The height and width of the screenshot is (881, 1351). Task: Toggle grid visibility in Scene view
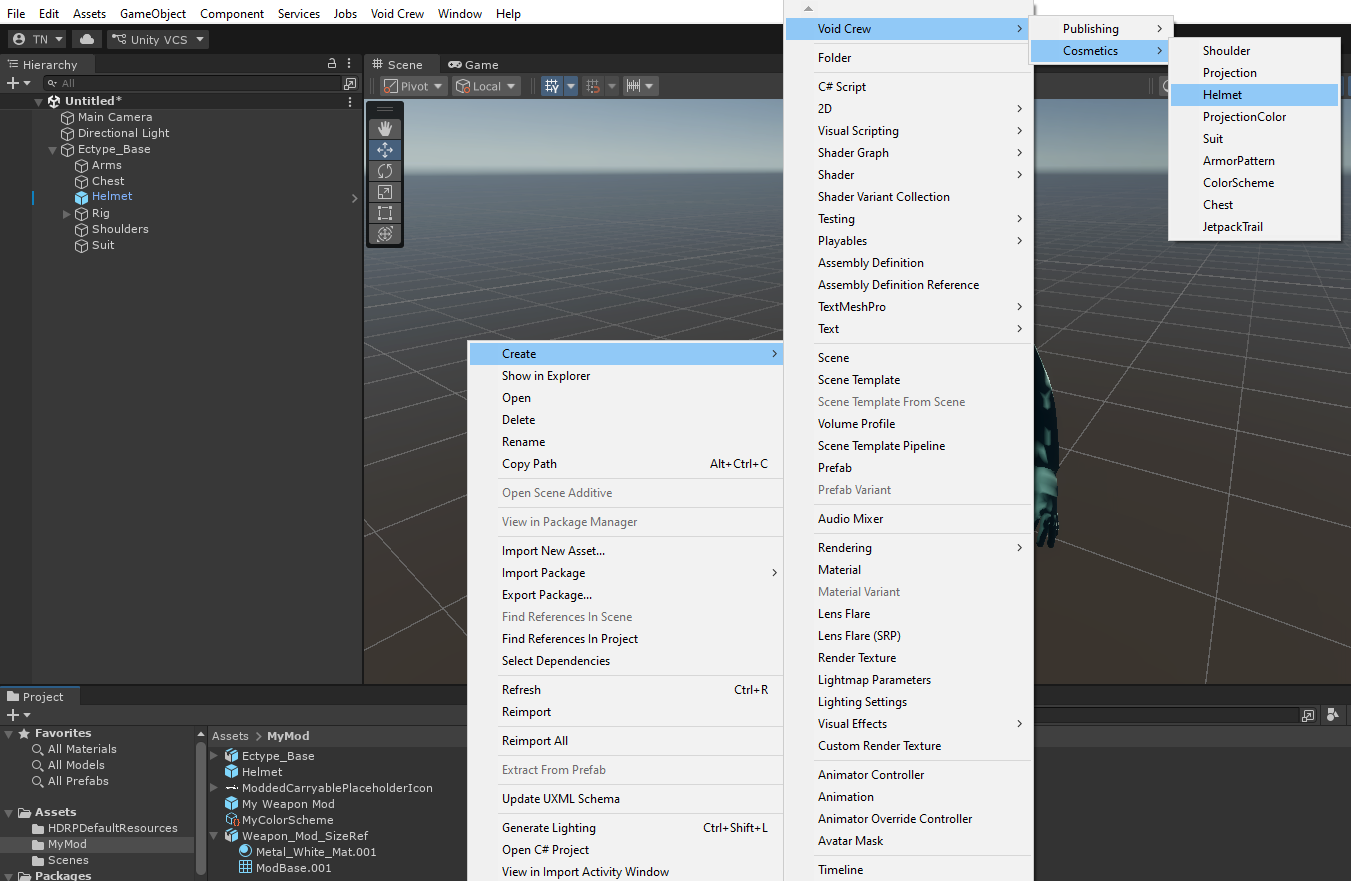pyautogui.click(x=551, y=86)
